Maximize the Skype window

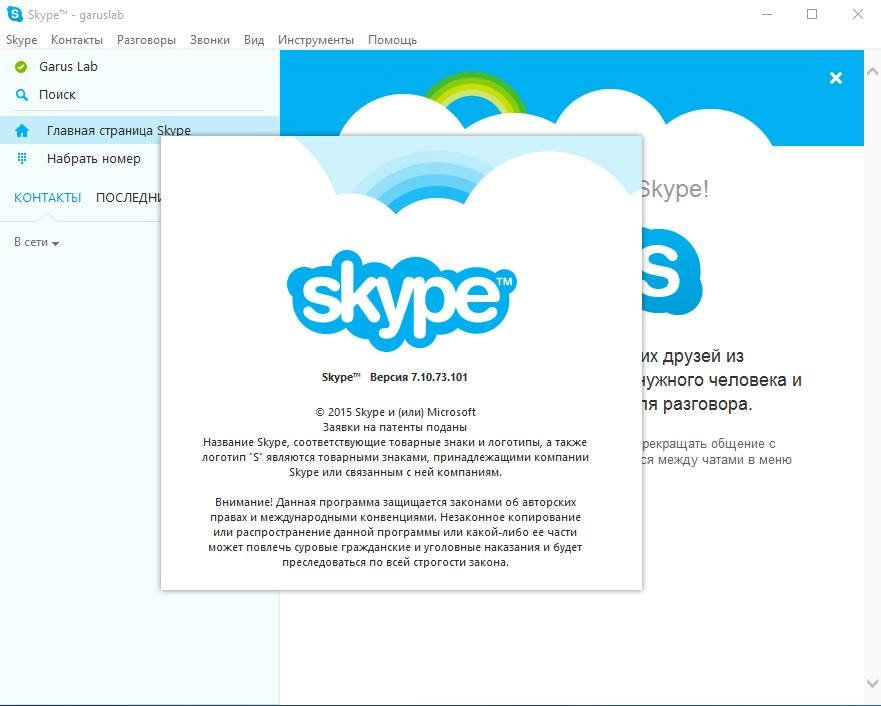[x=812, y=14]
